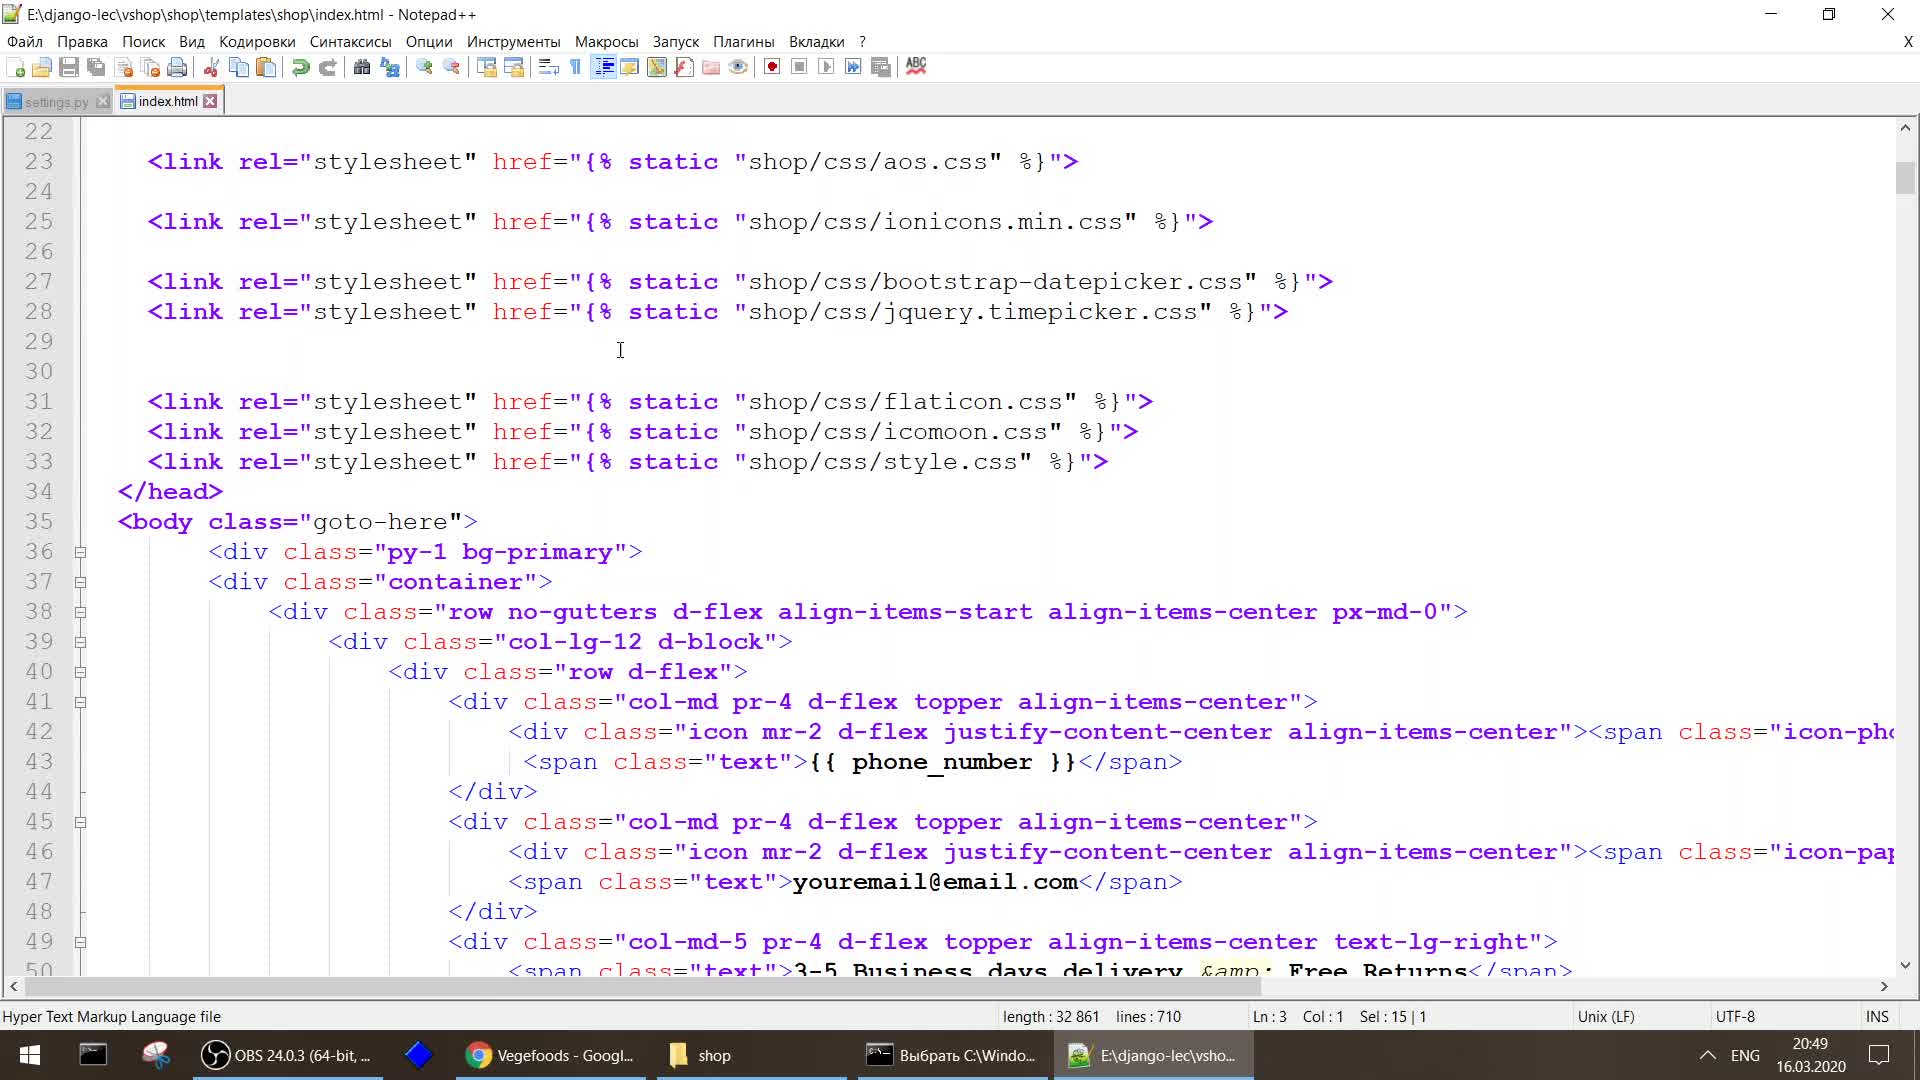
Task: Open the Файл menu
Action: (x=25, y=42)
